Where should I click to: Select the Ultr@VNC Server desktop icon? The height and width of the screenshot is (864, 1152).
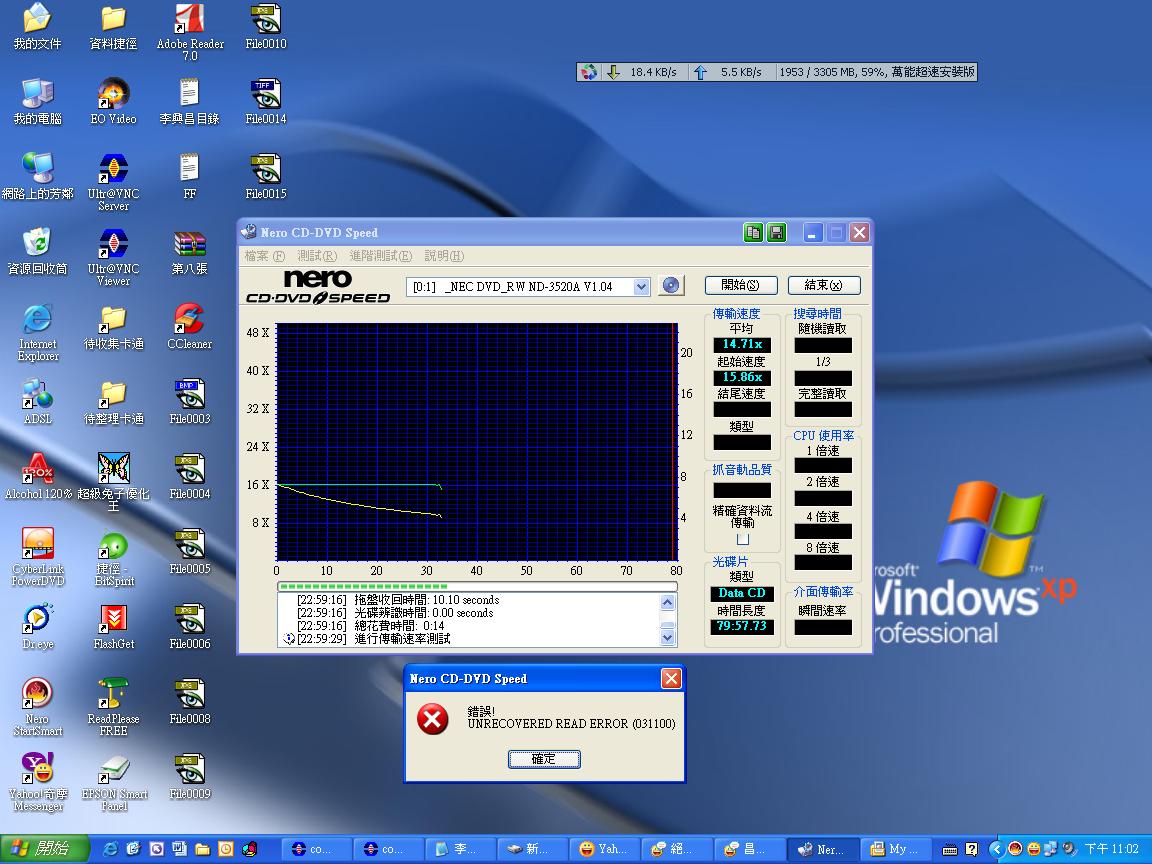(113, 182)
